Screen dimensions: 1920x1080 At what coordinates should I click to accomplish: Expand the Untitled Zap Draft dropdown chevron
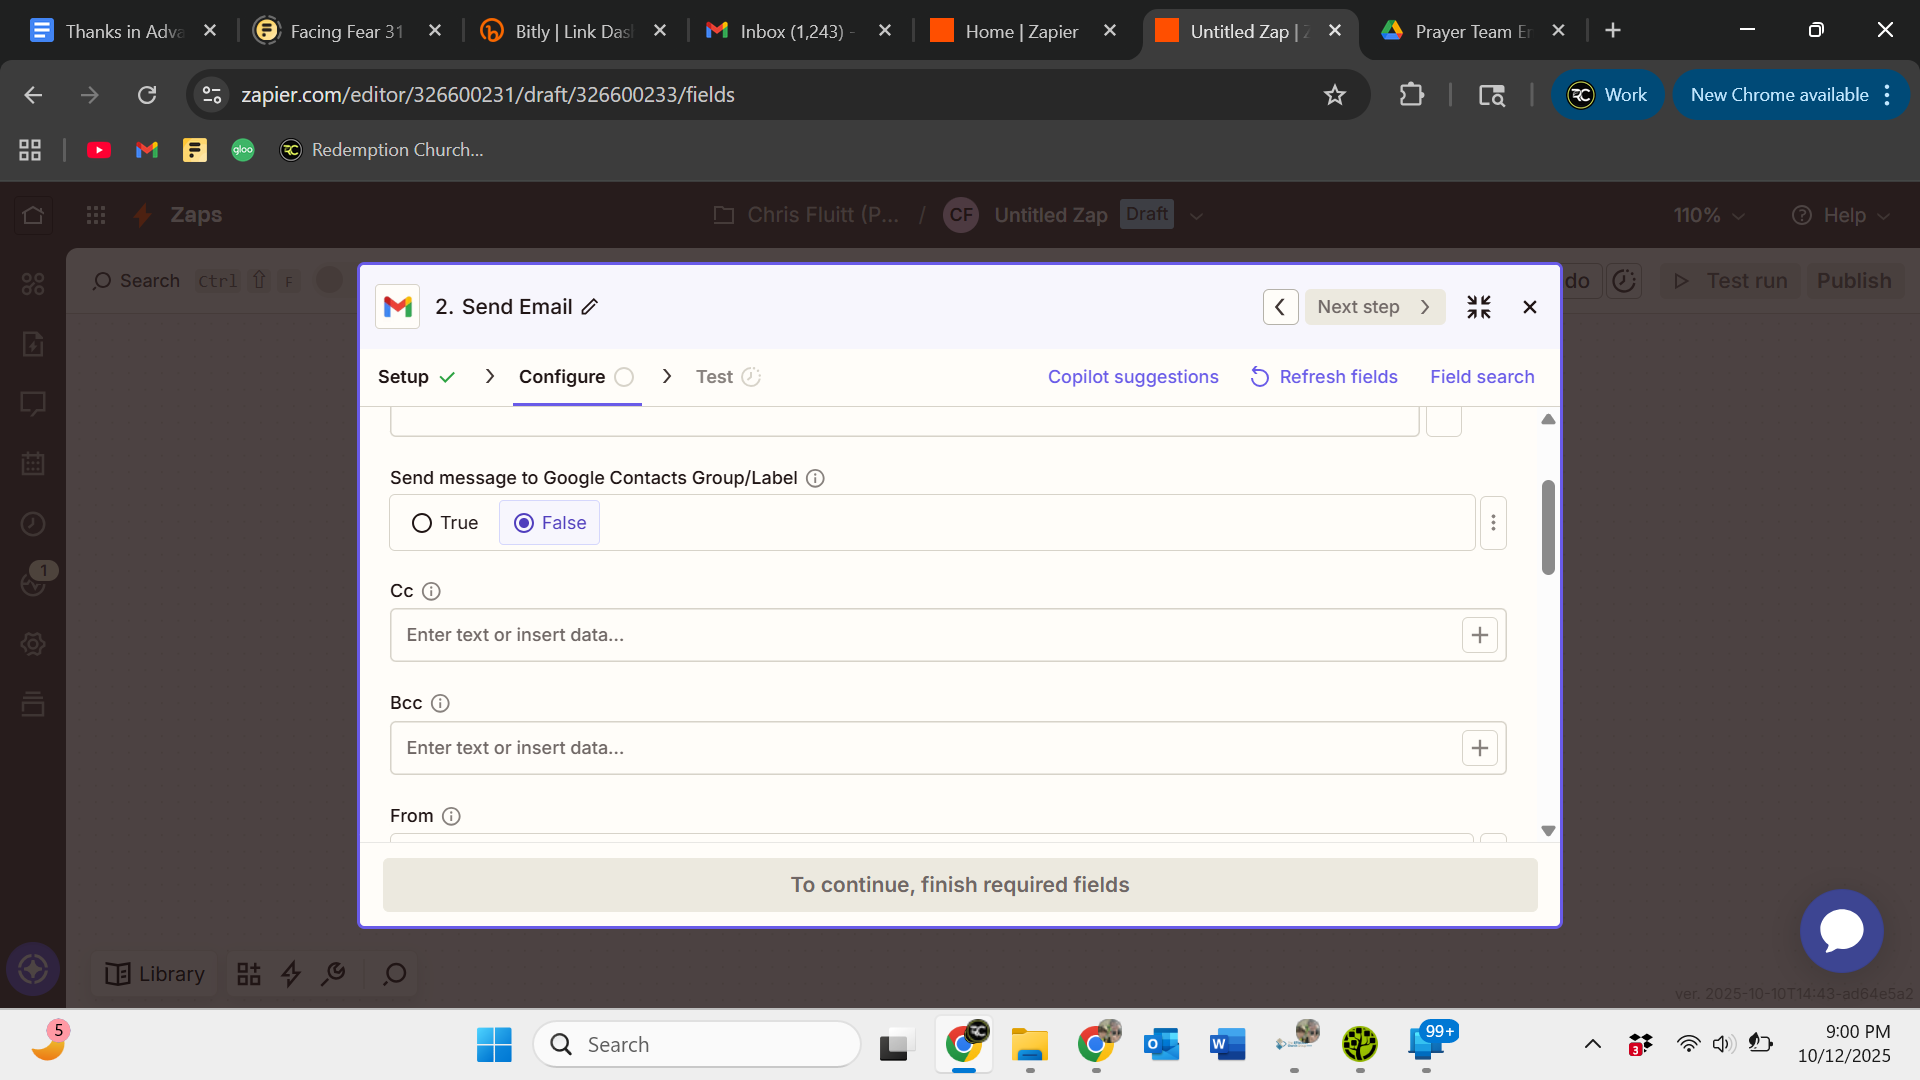pos(1196,216)
